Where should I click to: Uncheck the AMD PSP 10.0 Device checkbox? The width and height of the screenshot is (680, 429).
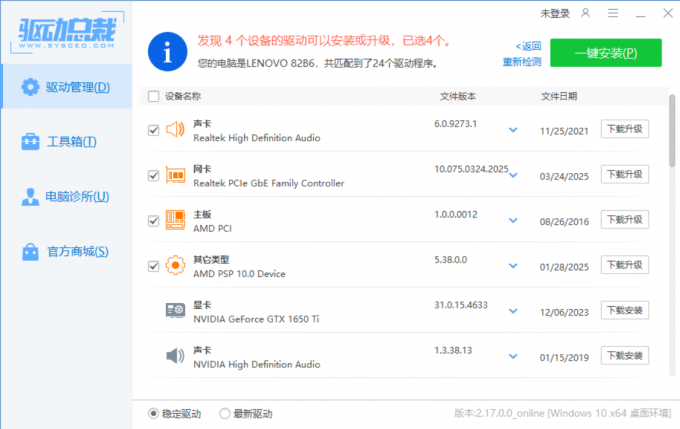point(154,266)
